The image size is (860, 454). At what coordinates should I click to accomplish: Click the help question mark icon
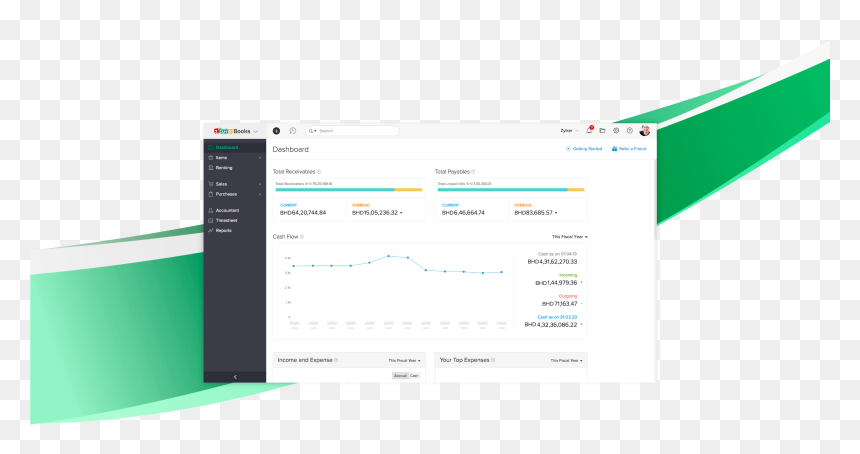tap(630, 130)
